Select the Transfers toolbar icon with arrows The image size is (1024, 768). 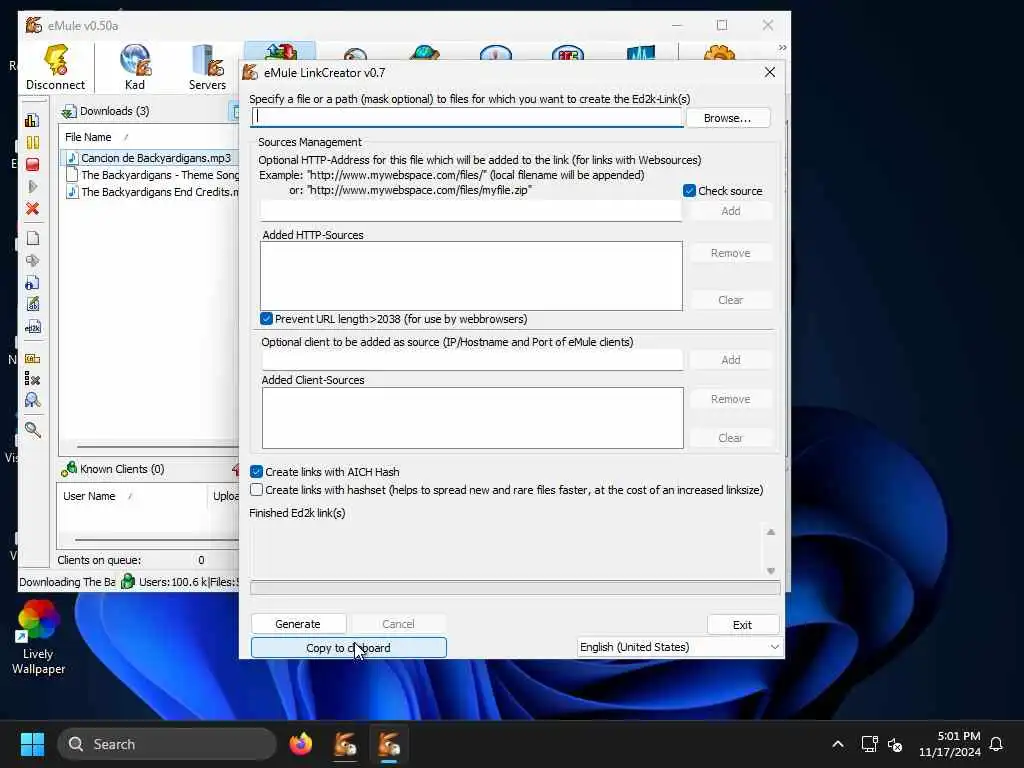pos(280,52)
